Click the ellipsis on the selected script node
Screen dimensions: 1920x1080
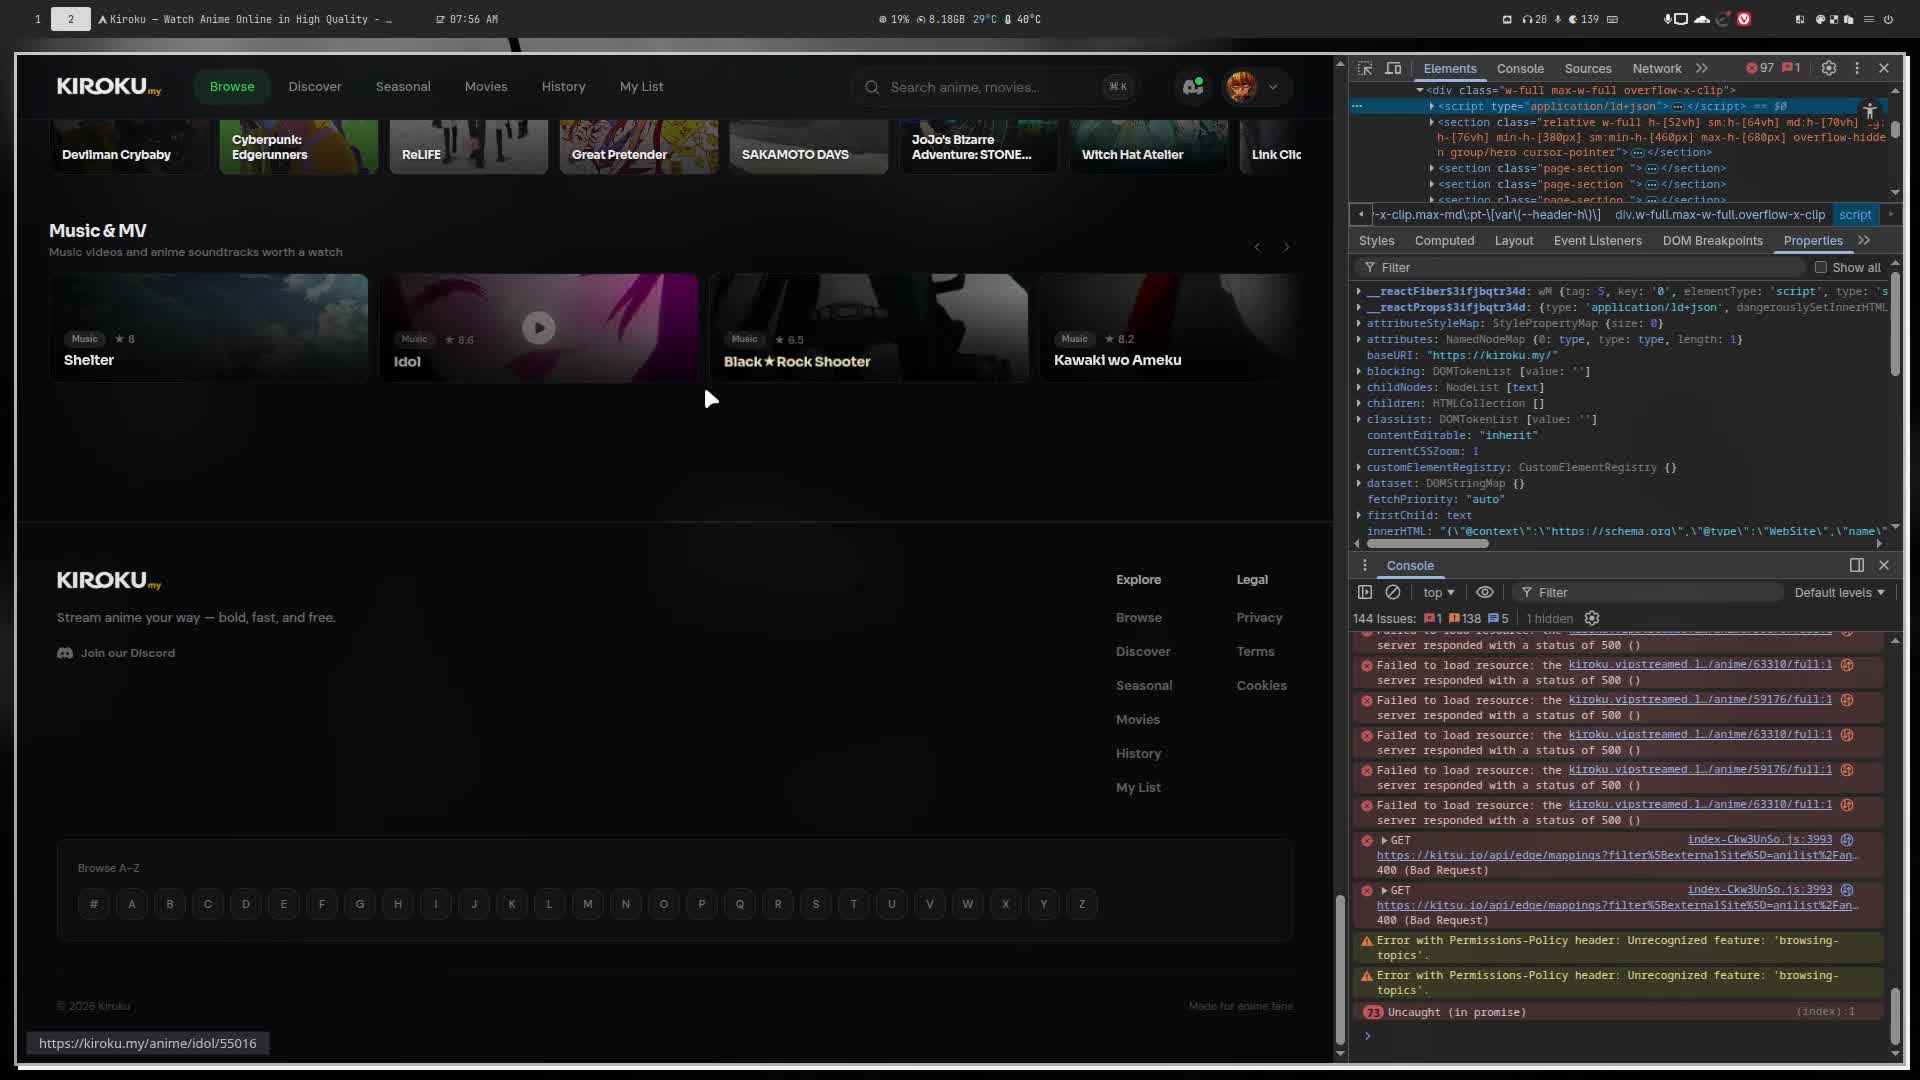[1679, 106]
